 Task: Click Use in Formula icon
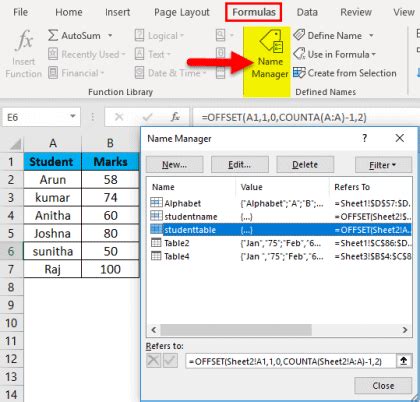click(x=299, y=53)
